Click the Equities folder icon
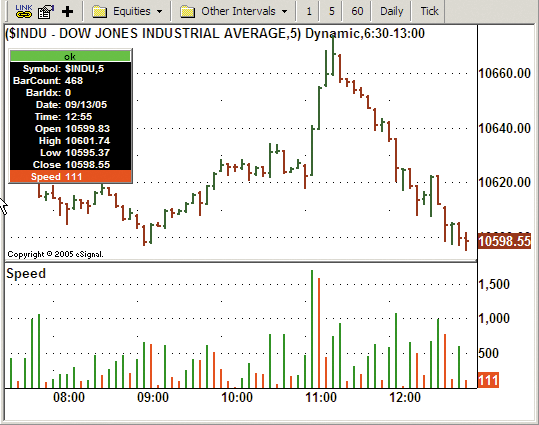Viewport: 539px width, 425px height. 99,12
